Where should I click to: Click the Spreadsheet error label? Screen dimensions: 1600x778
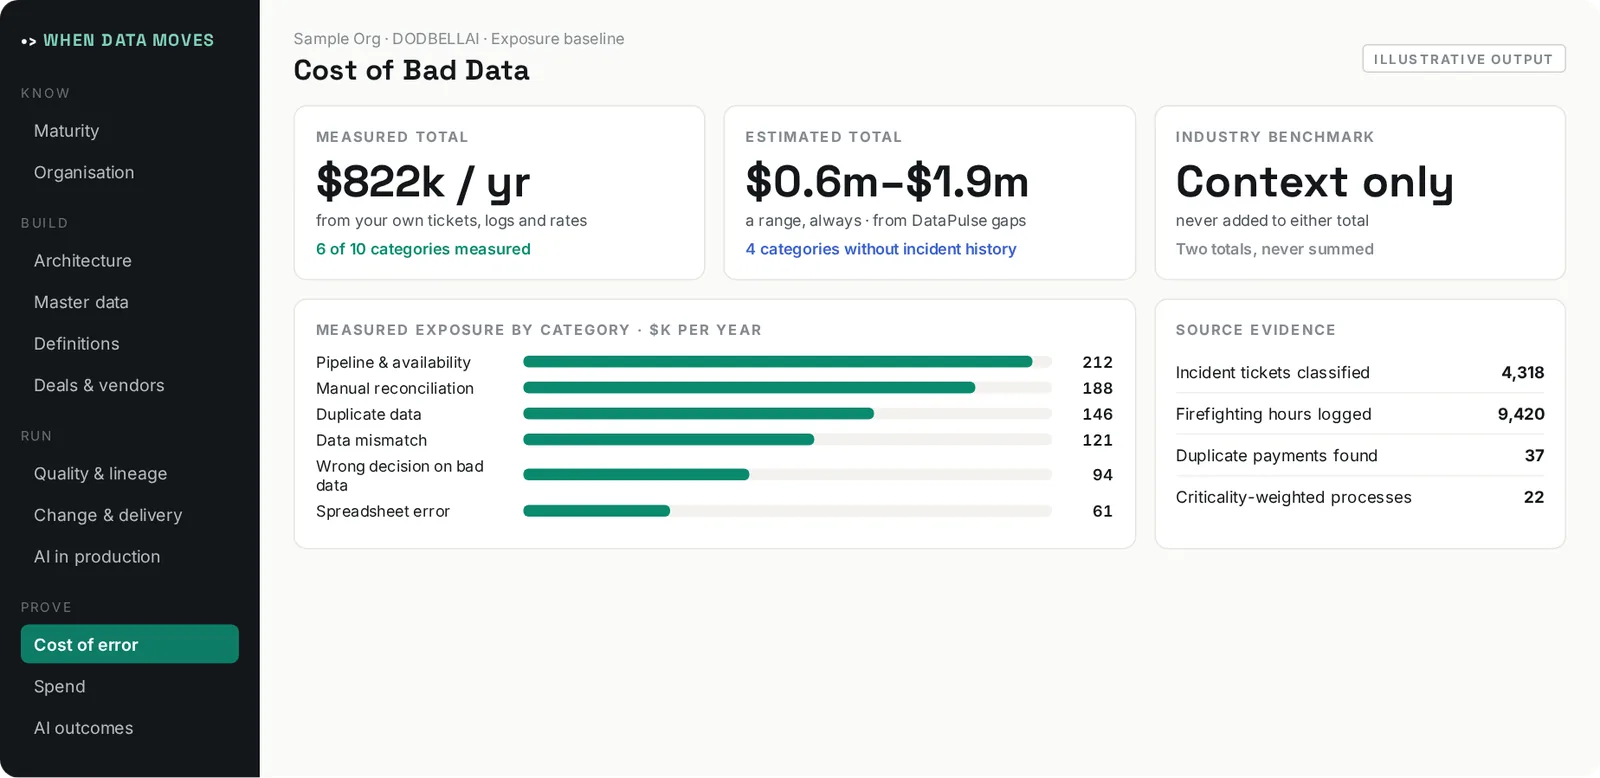383,511
